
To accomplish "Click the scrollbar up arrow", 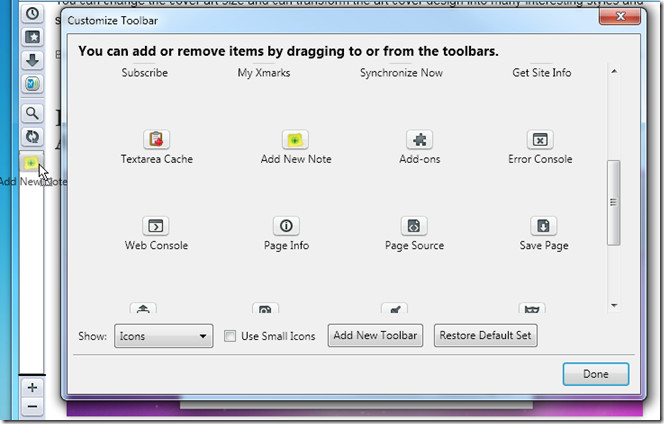I will (614, 71).
